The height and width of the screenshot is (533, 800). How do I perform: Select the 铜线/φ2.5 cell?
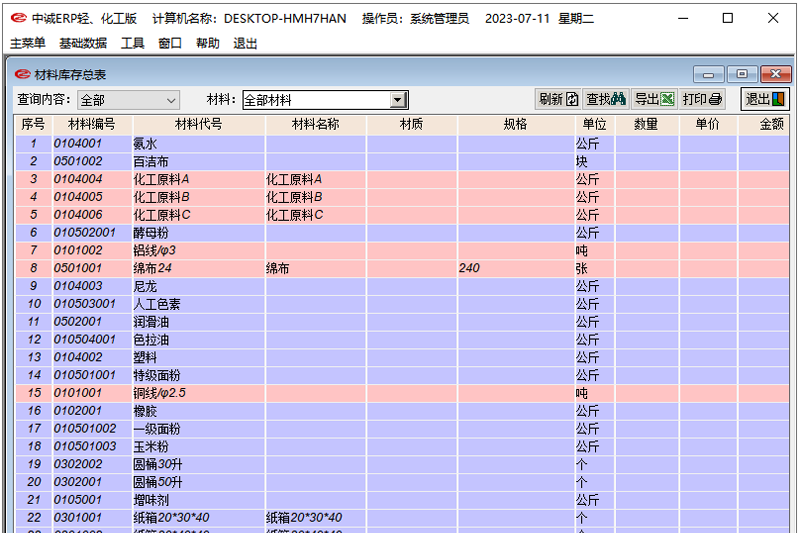click(x=198, y=393)
